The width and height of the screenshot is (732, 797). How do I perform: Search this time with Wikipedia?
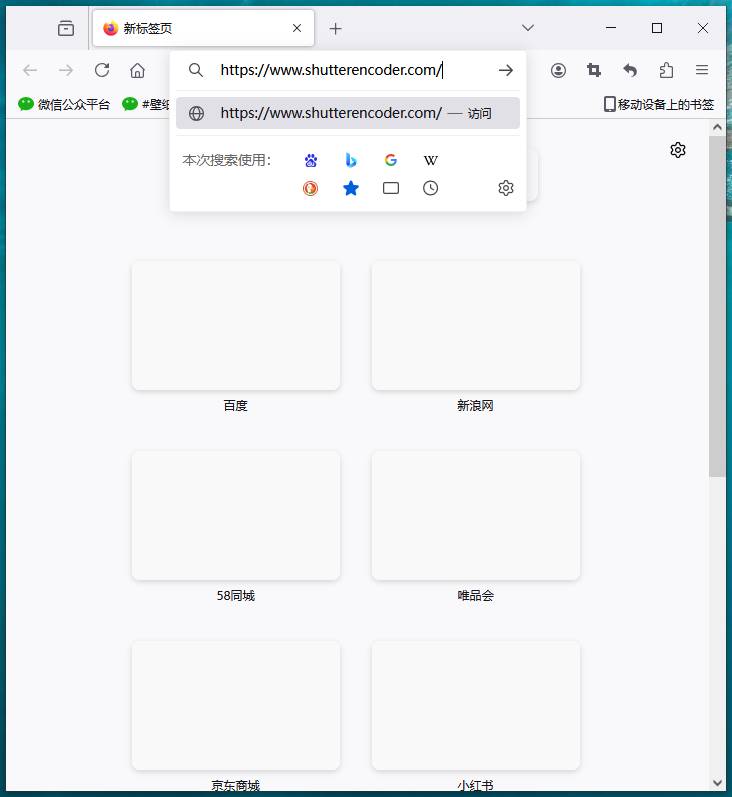pyautogui.click(x=431, y=161)
